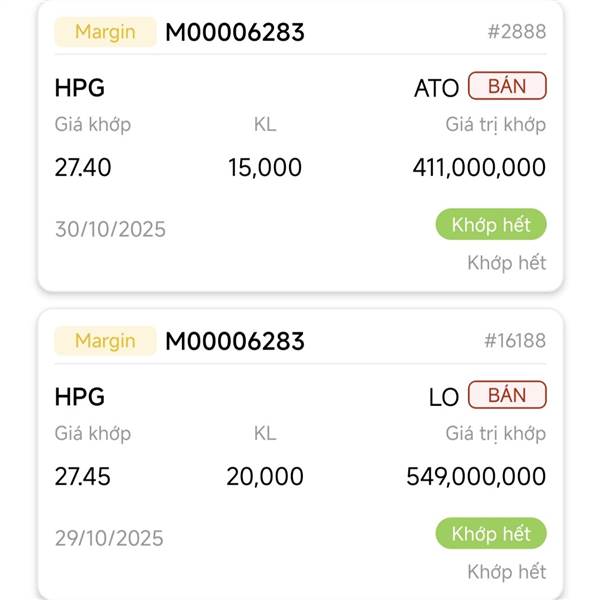
Task: Select the green Khớp hết status dated 30/10/2025
Action: (491, 225)
